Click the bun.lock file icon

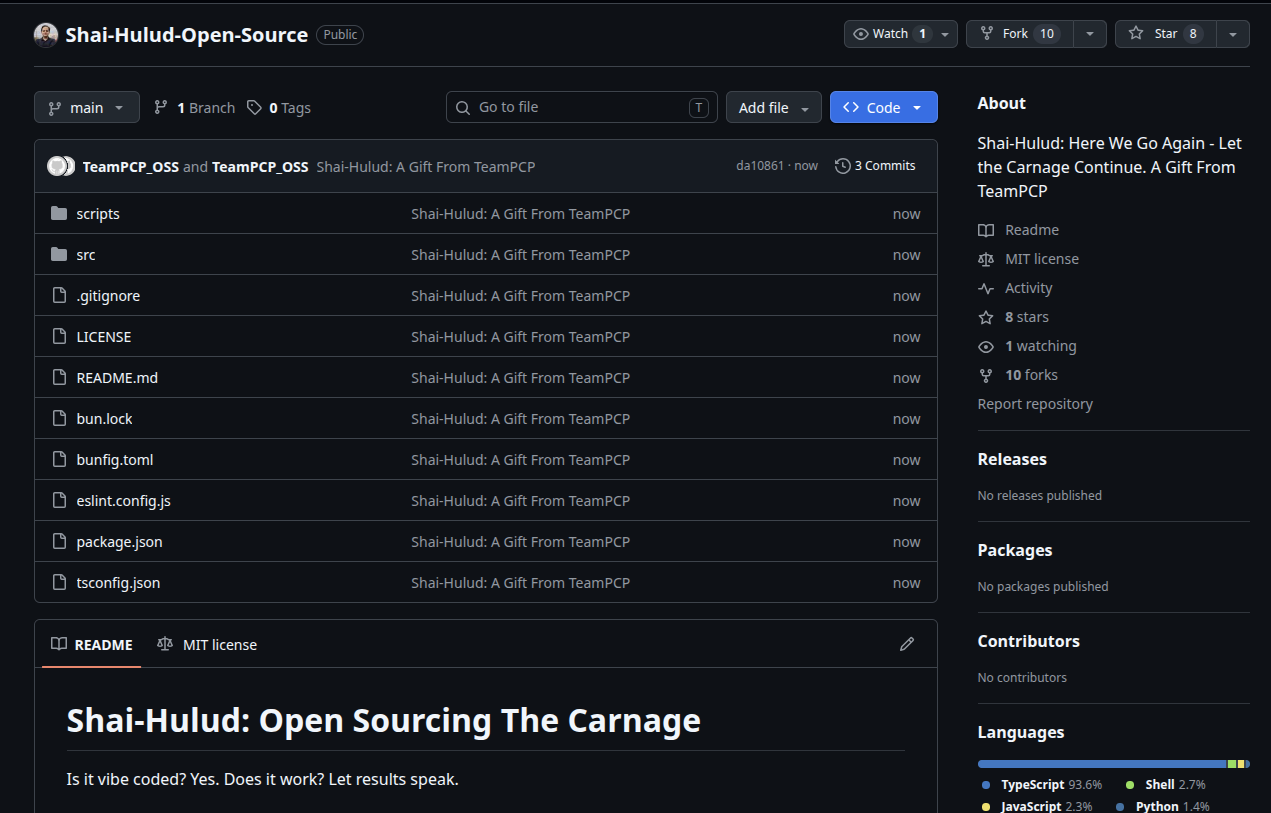pyautogui.click(x=59, y=419)
